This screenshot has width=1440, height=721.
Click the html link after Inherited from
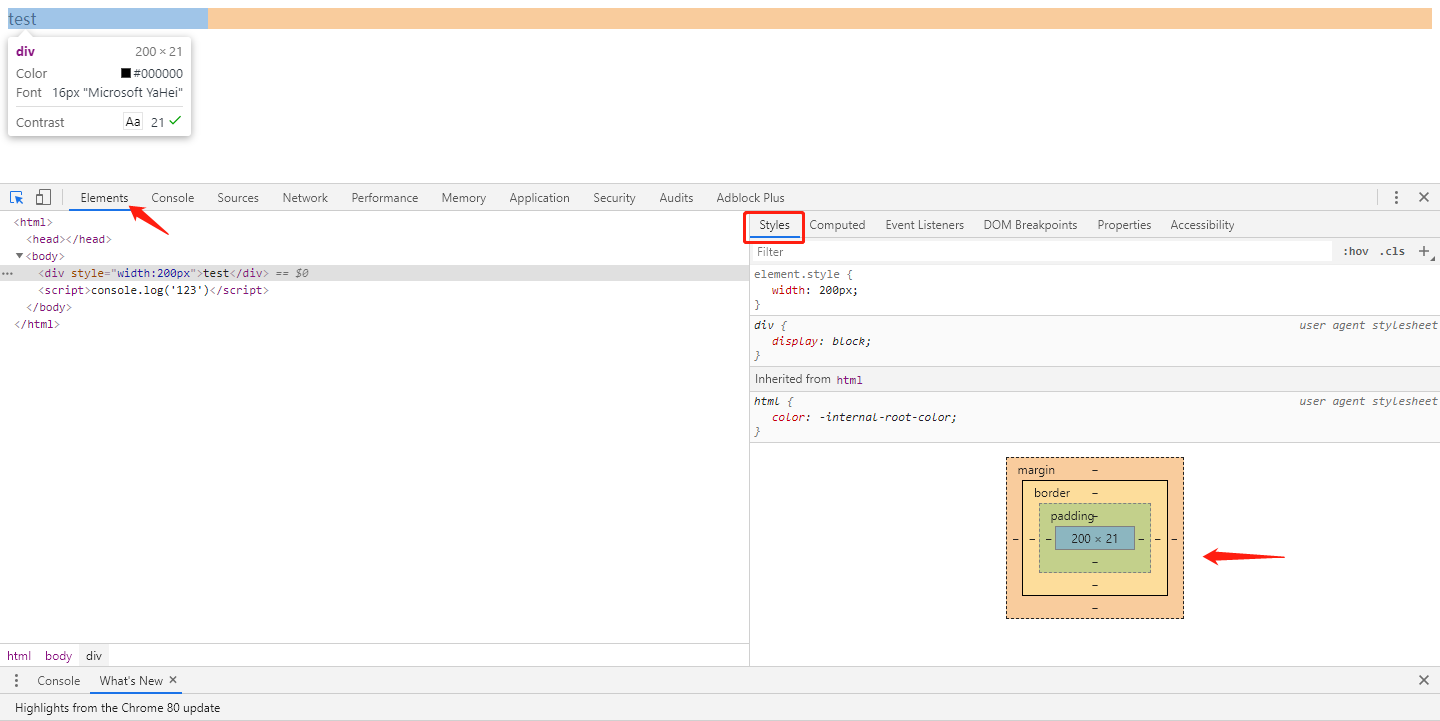pos(849,379)
